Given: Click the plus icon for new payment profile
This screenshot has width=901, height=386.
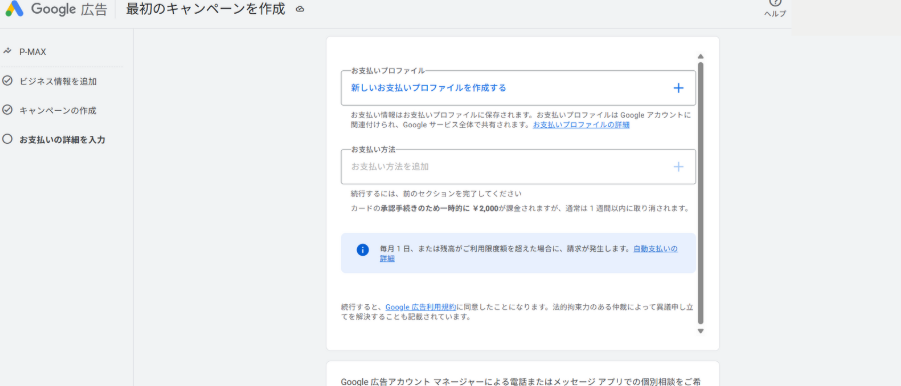Looking at the screenshot, I should (678, 88).
